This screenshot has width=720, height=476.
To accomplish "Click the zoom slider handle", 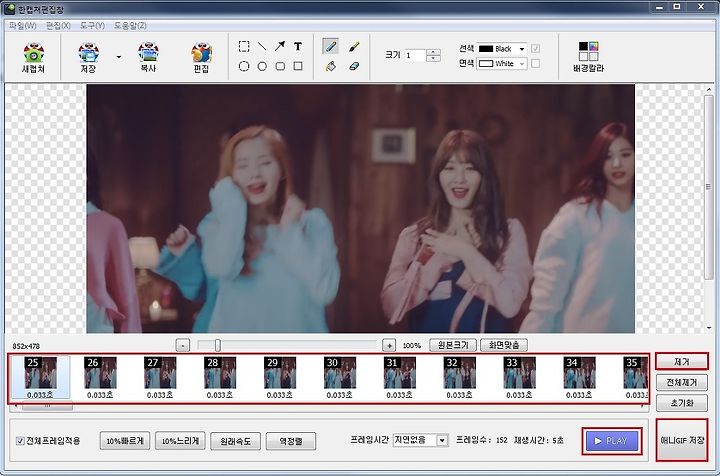I will (218, 345).
